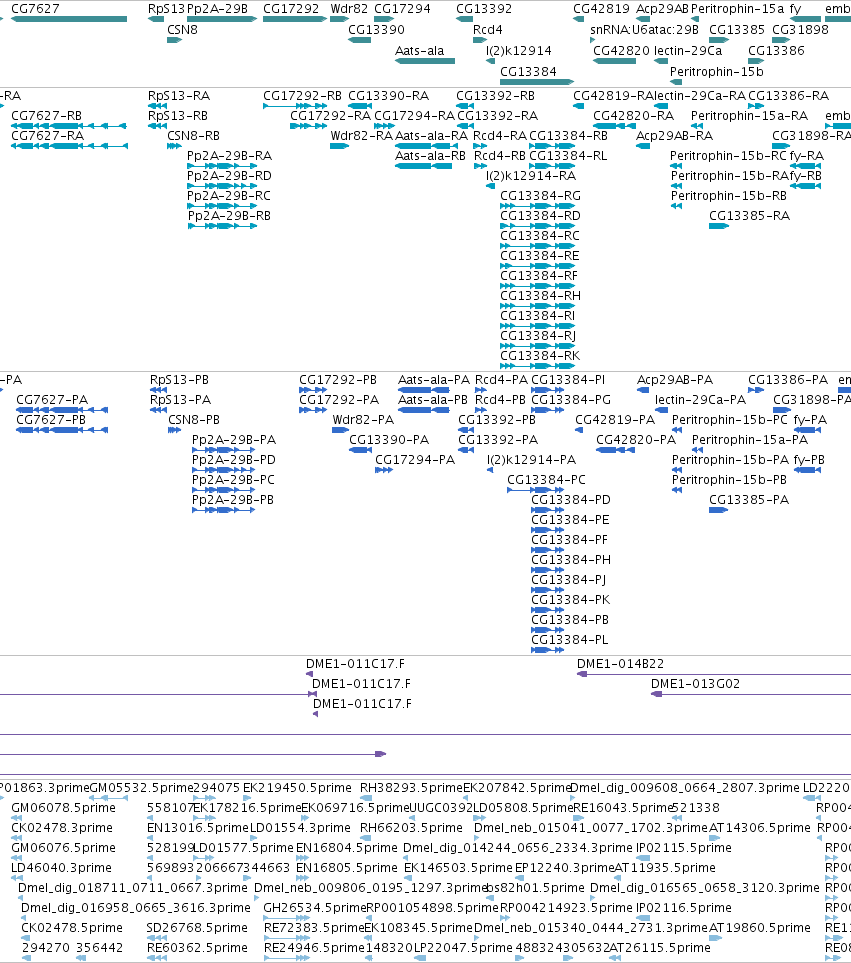
Task: Select the RpS13-RA transcript label
Action: (x=179, y=95)
